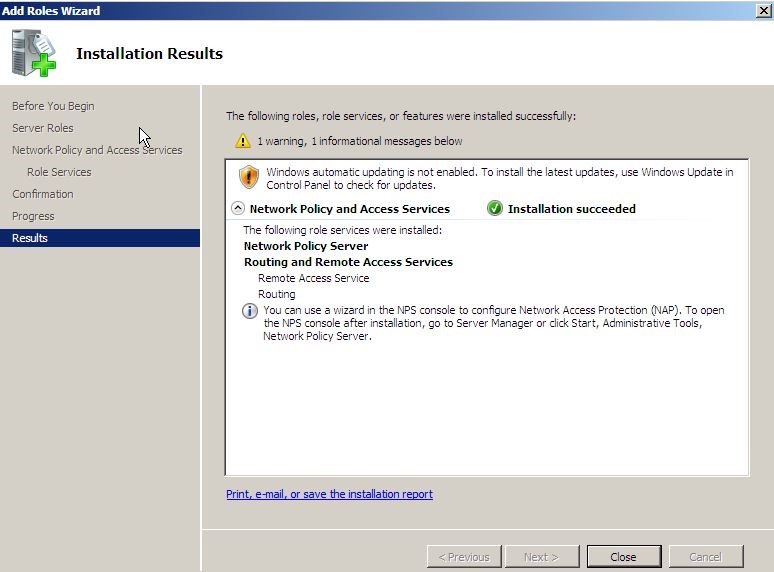Click the Next button
Image resolution: width=774 pixels, height=572 pixels.
click(x=542, y=557)
